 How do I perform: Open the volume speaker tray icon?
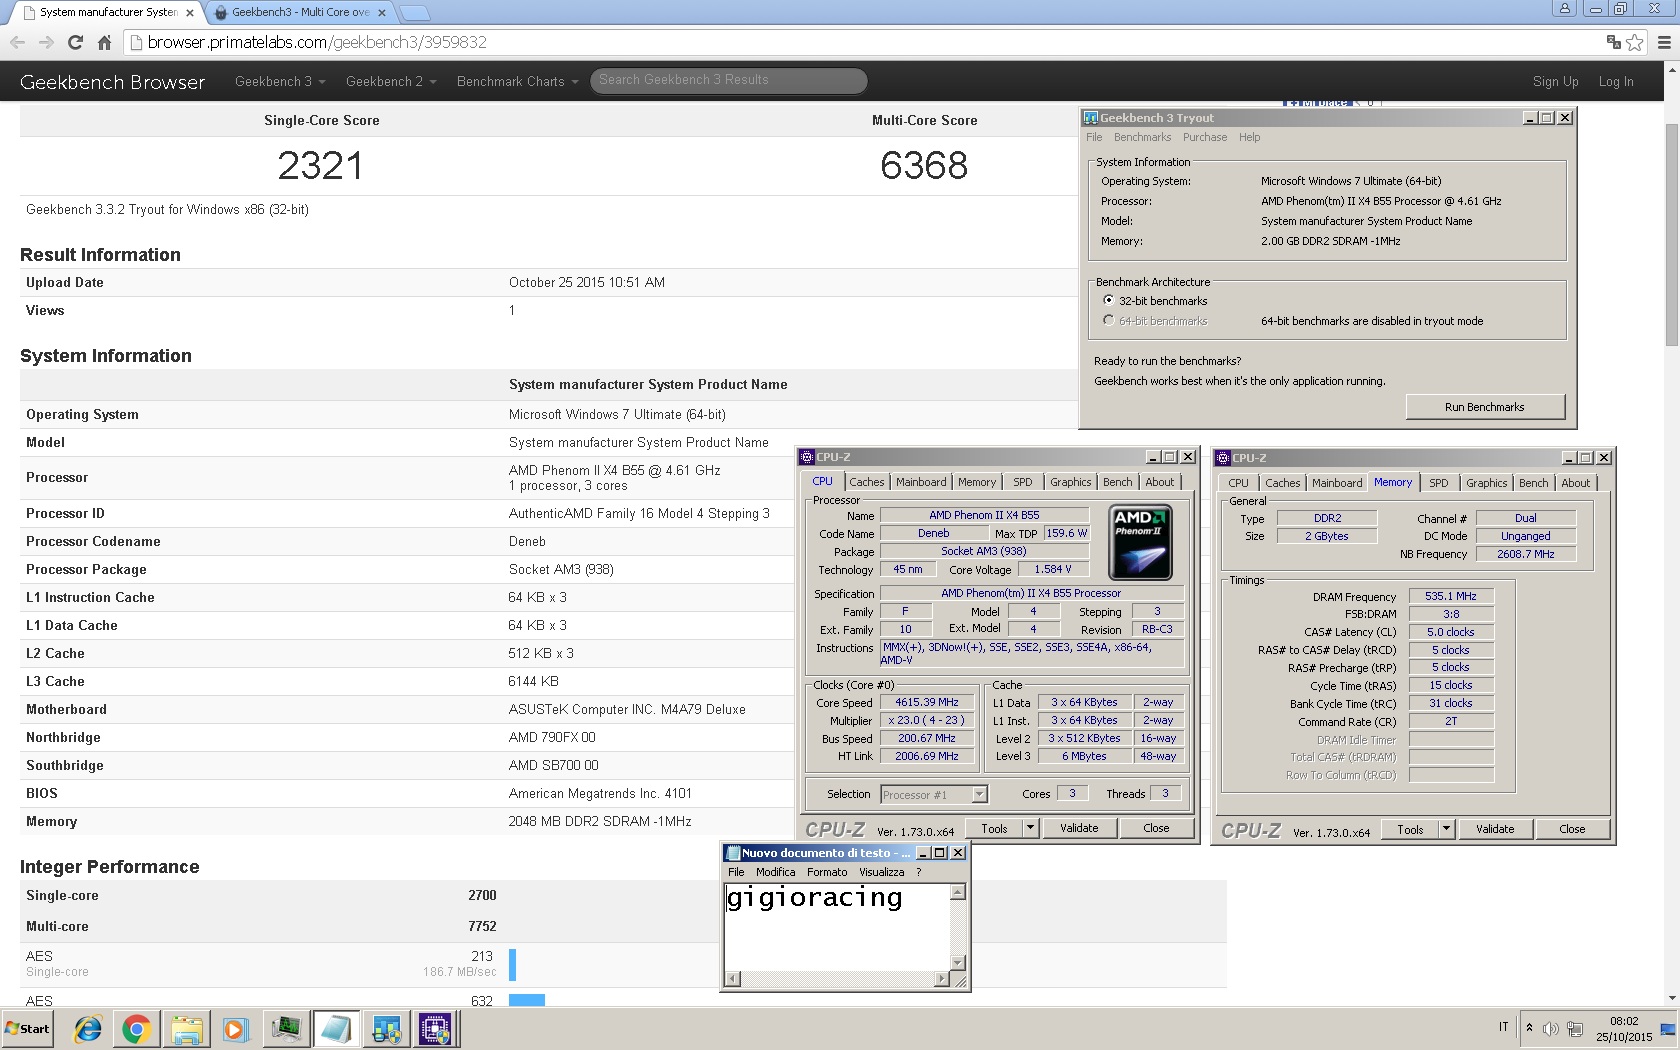click(1551, 1029)
